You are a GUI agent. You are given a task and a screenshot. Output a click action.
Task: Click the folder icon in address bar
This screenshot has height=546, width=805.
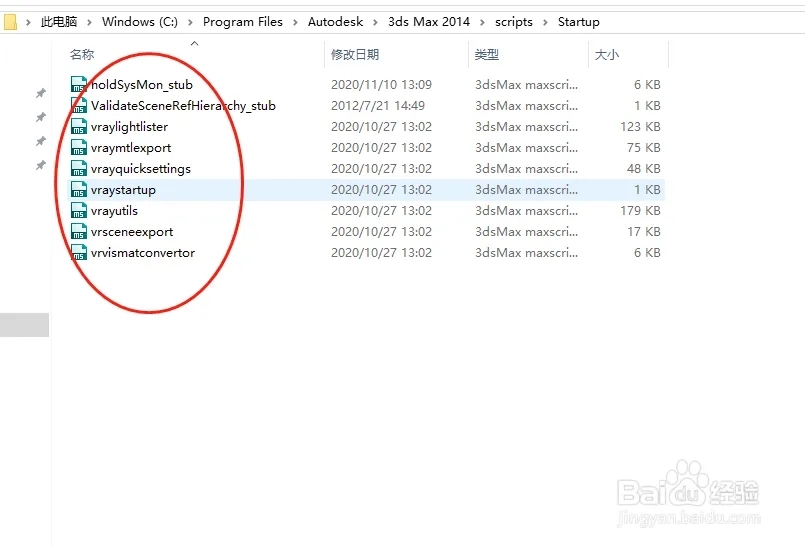[x=10, y=22]
